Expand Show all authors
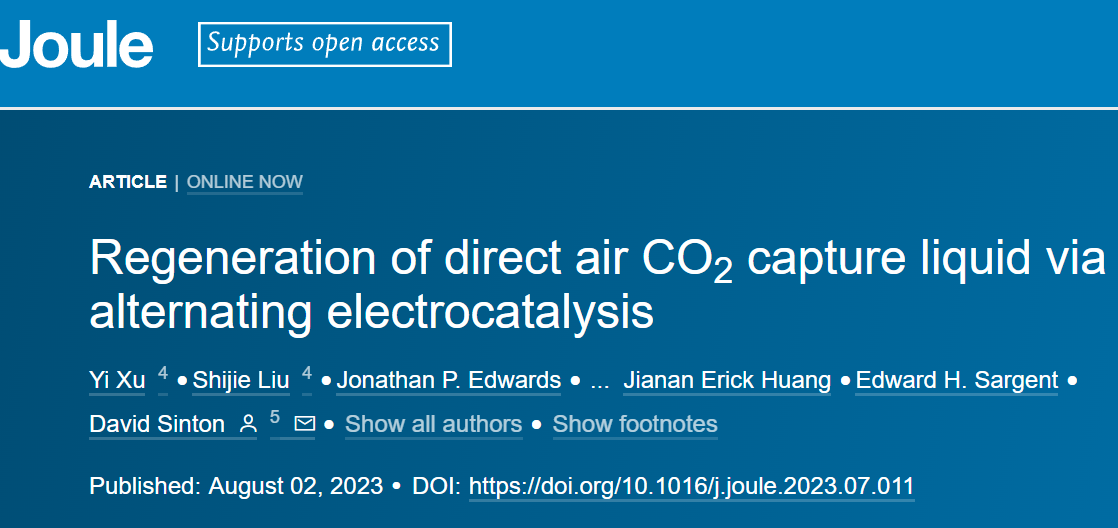 [434, 425]
